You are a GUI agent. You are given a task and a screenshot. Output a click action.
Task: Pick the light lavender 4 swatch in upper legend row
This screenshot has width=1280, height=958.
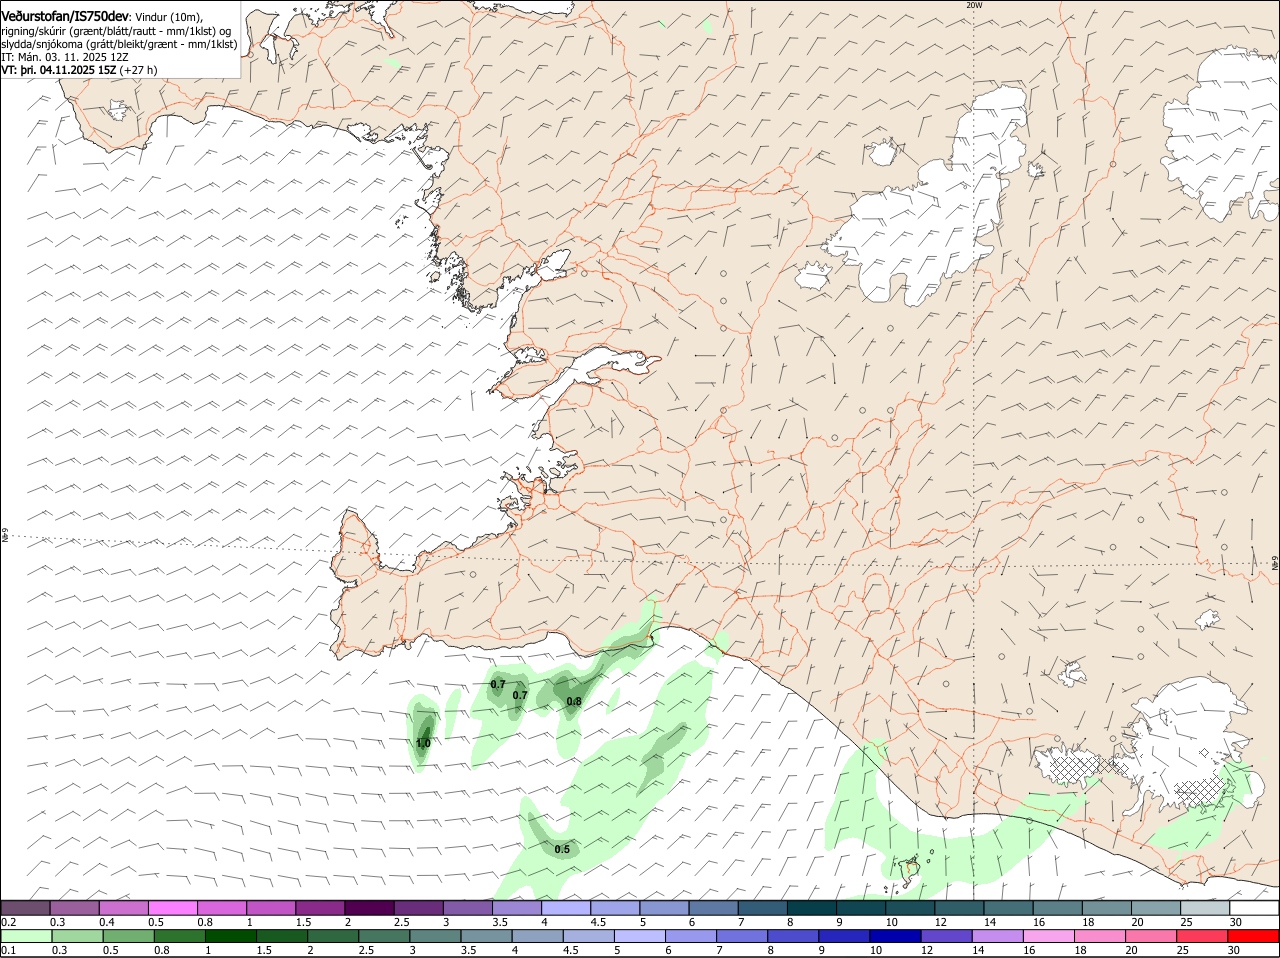[x=565, y=908]
